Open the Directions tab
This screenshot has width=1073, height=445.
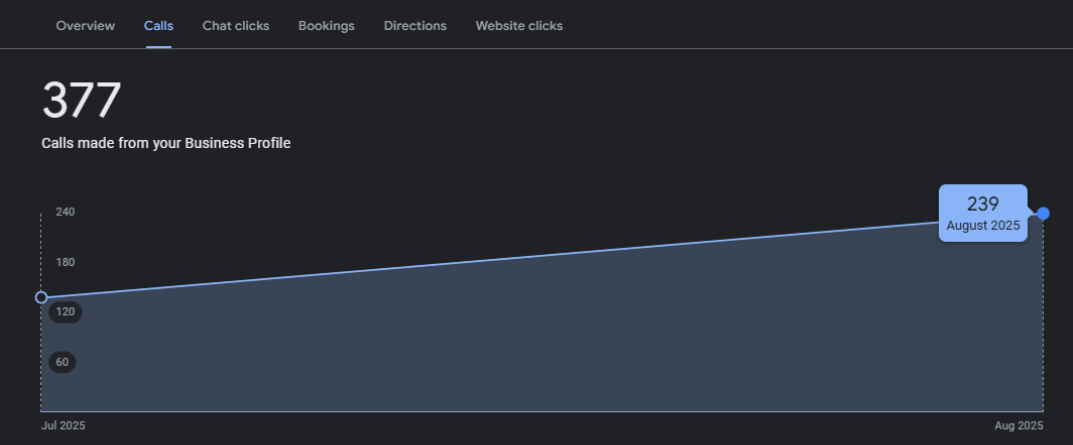point(415,26)
